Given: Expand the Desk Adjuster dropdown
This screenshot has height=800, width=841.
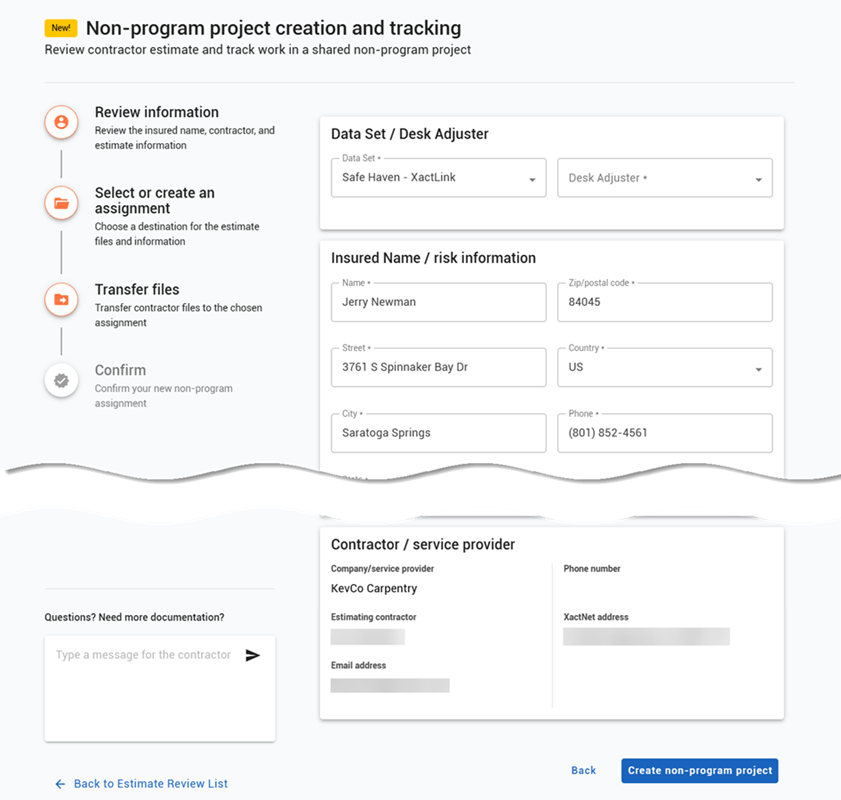Looking at the screenshot, I should coord(665,177).
